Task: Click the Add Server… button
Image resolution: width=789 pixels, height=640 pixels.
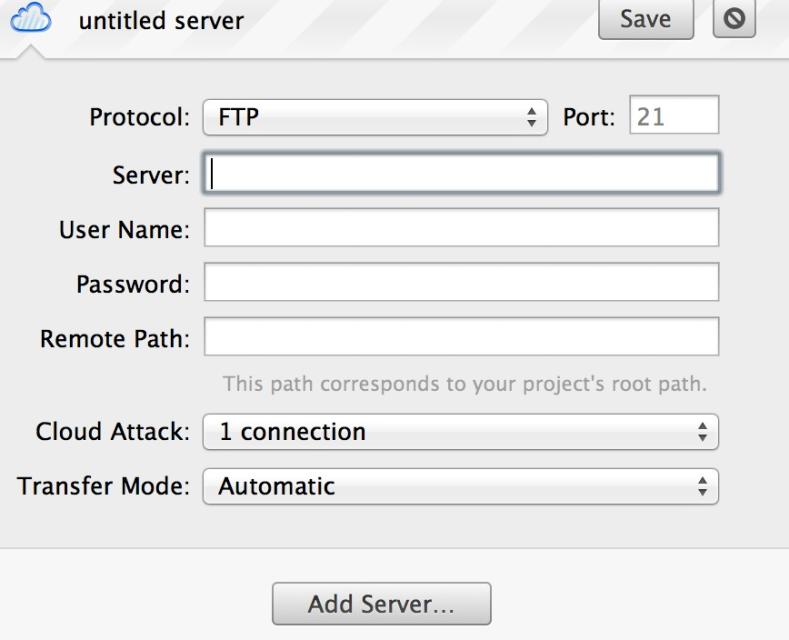Action: 381,604
